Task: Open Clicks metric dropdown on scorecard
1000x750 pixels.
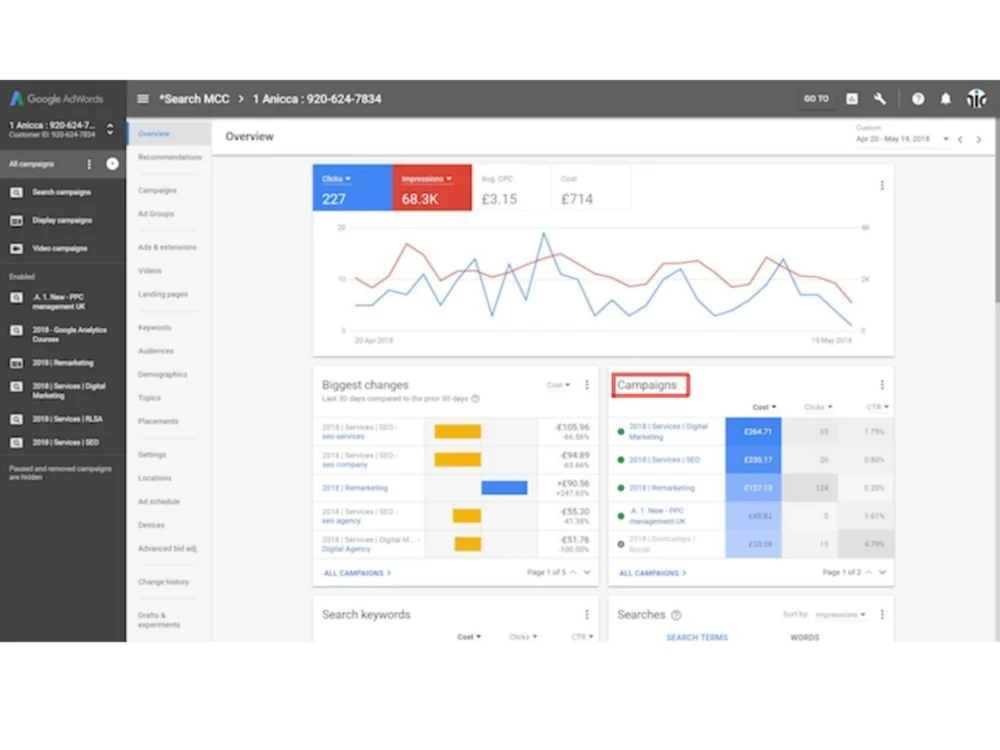Action: [336, 179]
